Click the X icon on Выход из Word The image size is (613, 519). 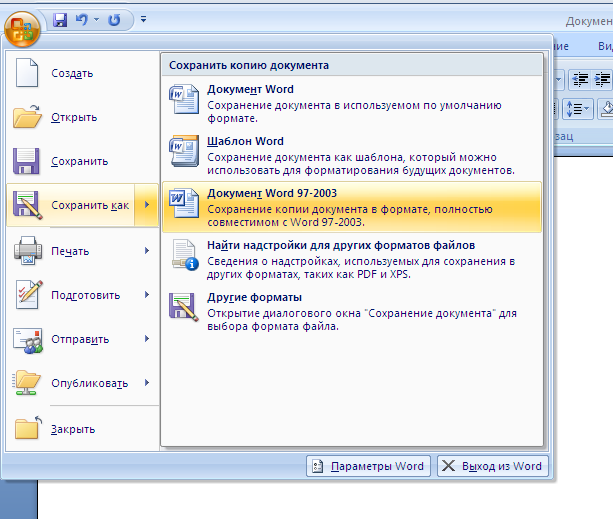(x=448, y=465)
